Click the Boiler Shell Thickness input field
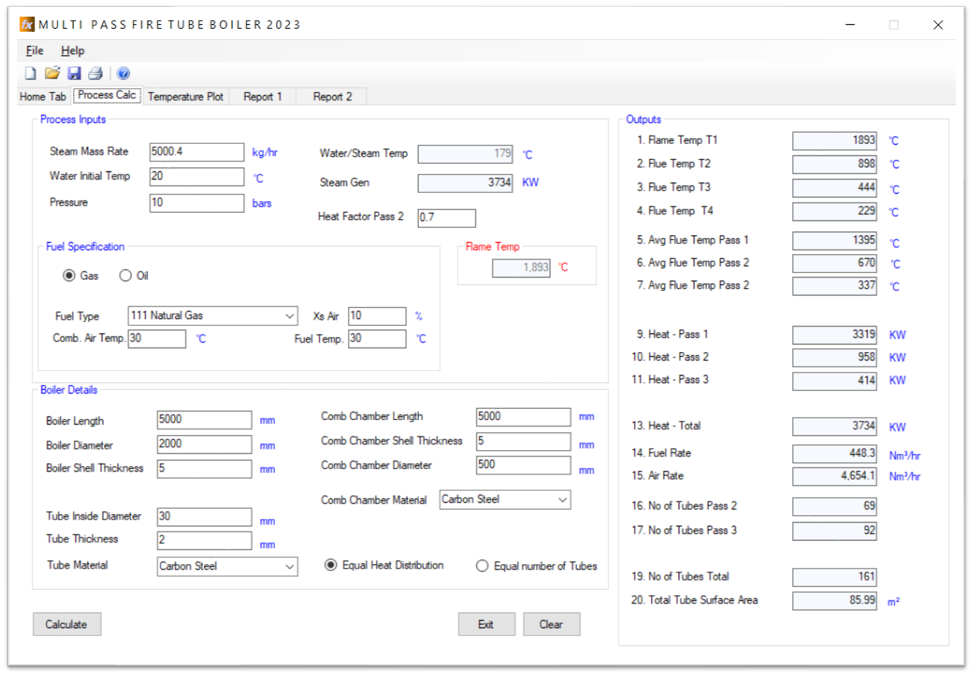Viewport: 973px width, 676px height. tap(204, 469)
